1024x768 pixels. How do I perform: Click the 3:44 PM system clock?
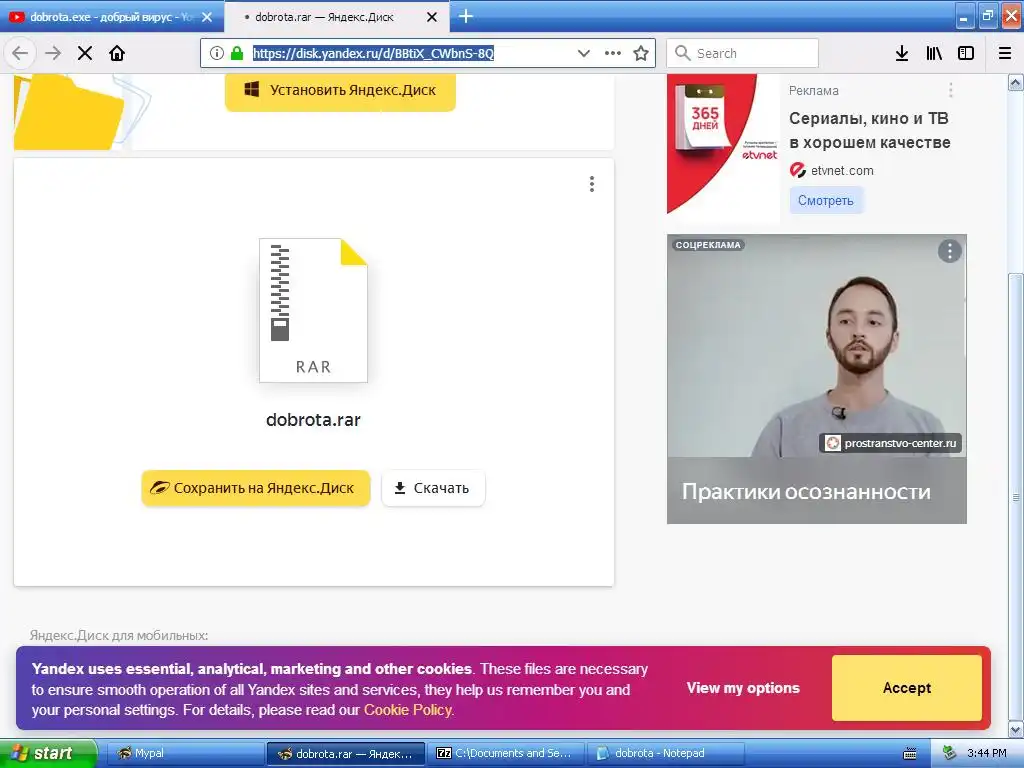click(987, 753)
